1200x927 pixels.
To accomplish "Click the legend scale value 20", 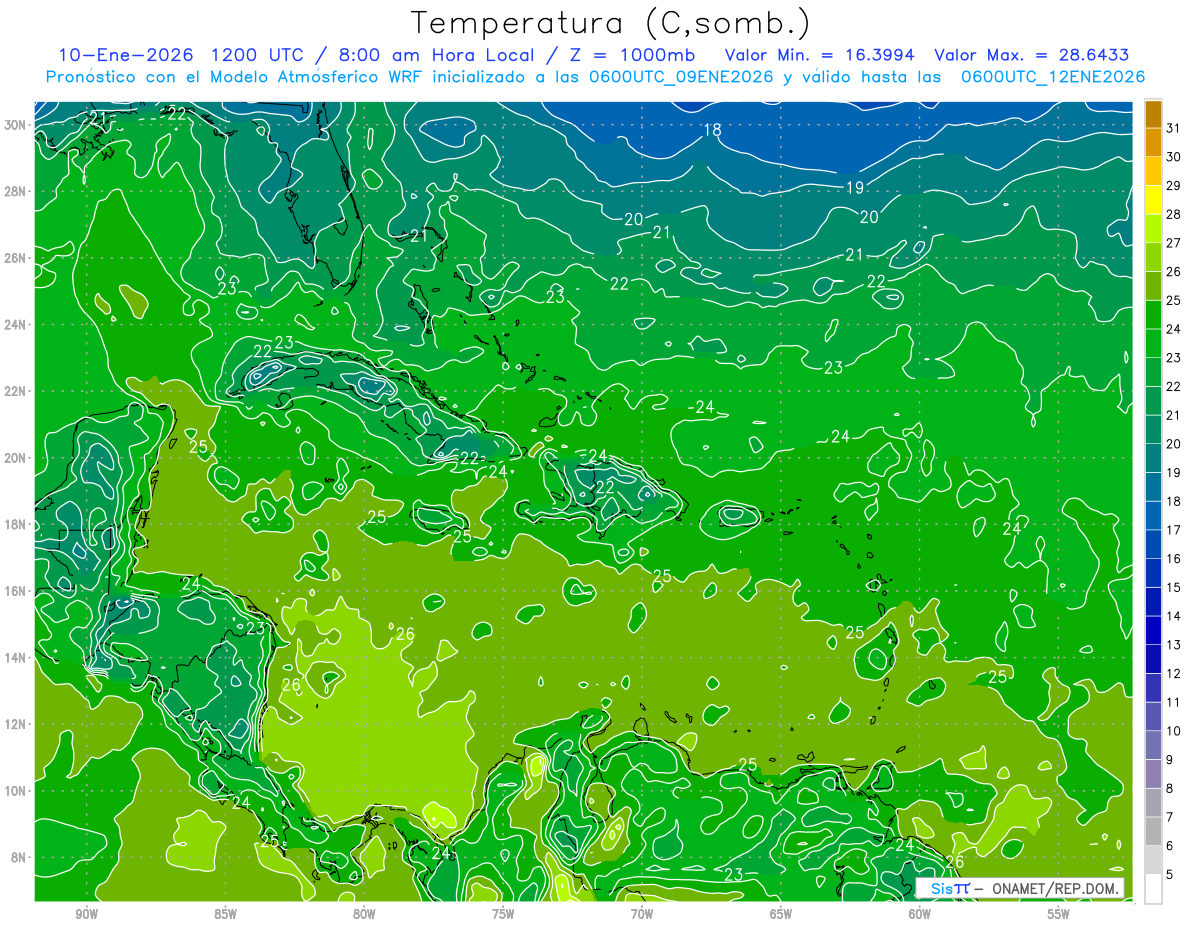I will 1174,444.
